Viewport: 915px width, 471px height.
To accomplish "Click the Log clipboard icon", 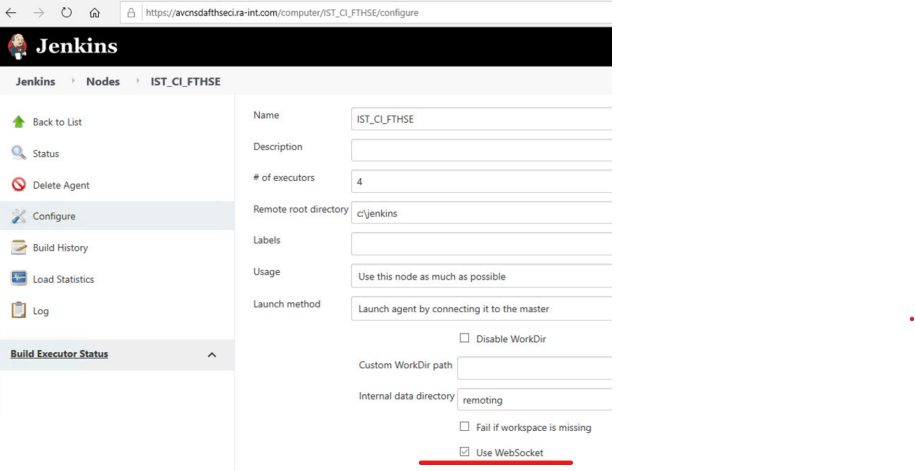I will pos(18,310).
